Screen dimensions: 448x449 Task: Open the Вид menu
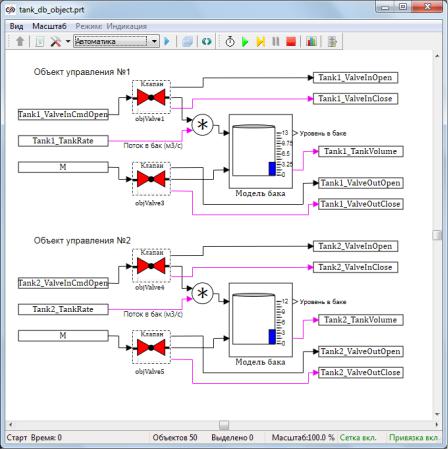point(16,26)
